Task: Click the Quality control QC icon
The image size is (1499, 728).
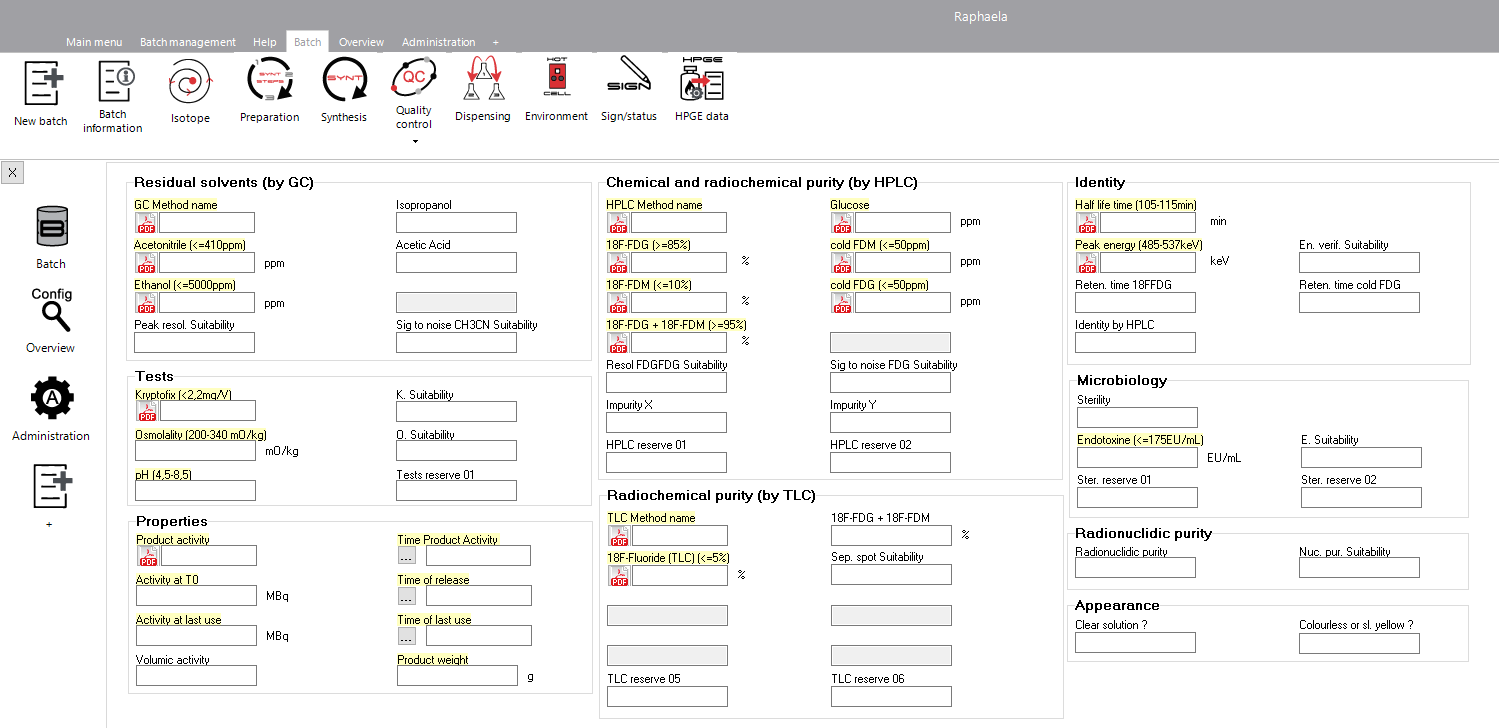Action: click(x=414, y=78)
